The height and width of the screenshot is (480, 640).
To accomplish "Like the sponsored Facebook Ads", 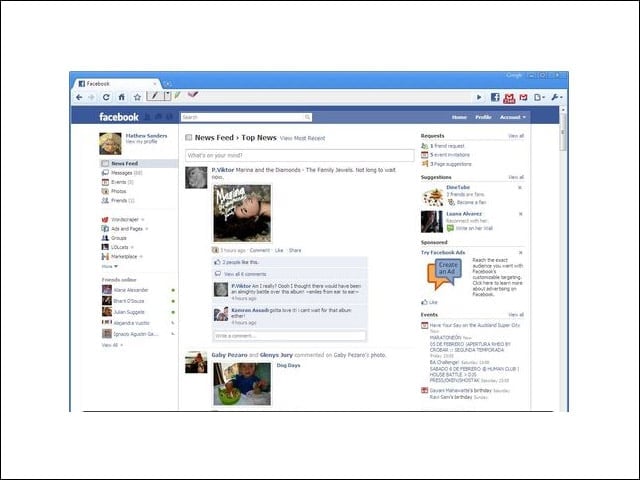I will pyautogui.click(x=429, y=302).
